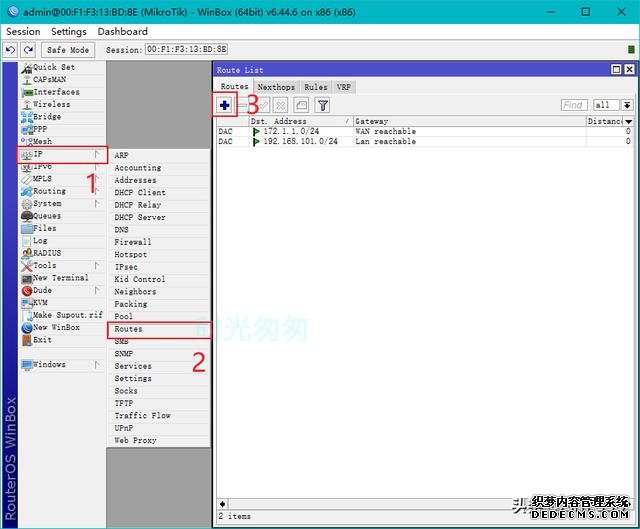Image resolution: width=640 pixels, height=529 pixels.
Task: Sort by Dst. Address column header
Action: (x=301, y=121)
